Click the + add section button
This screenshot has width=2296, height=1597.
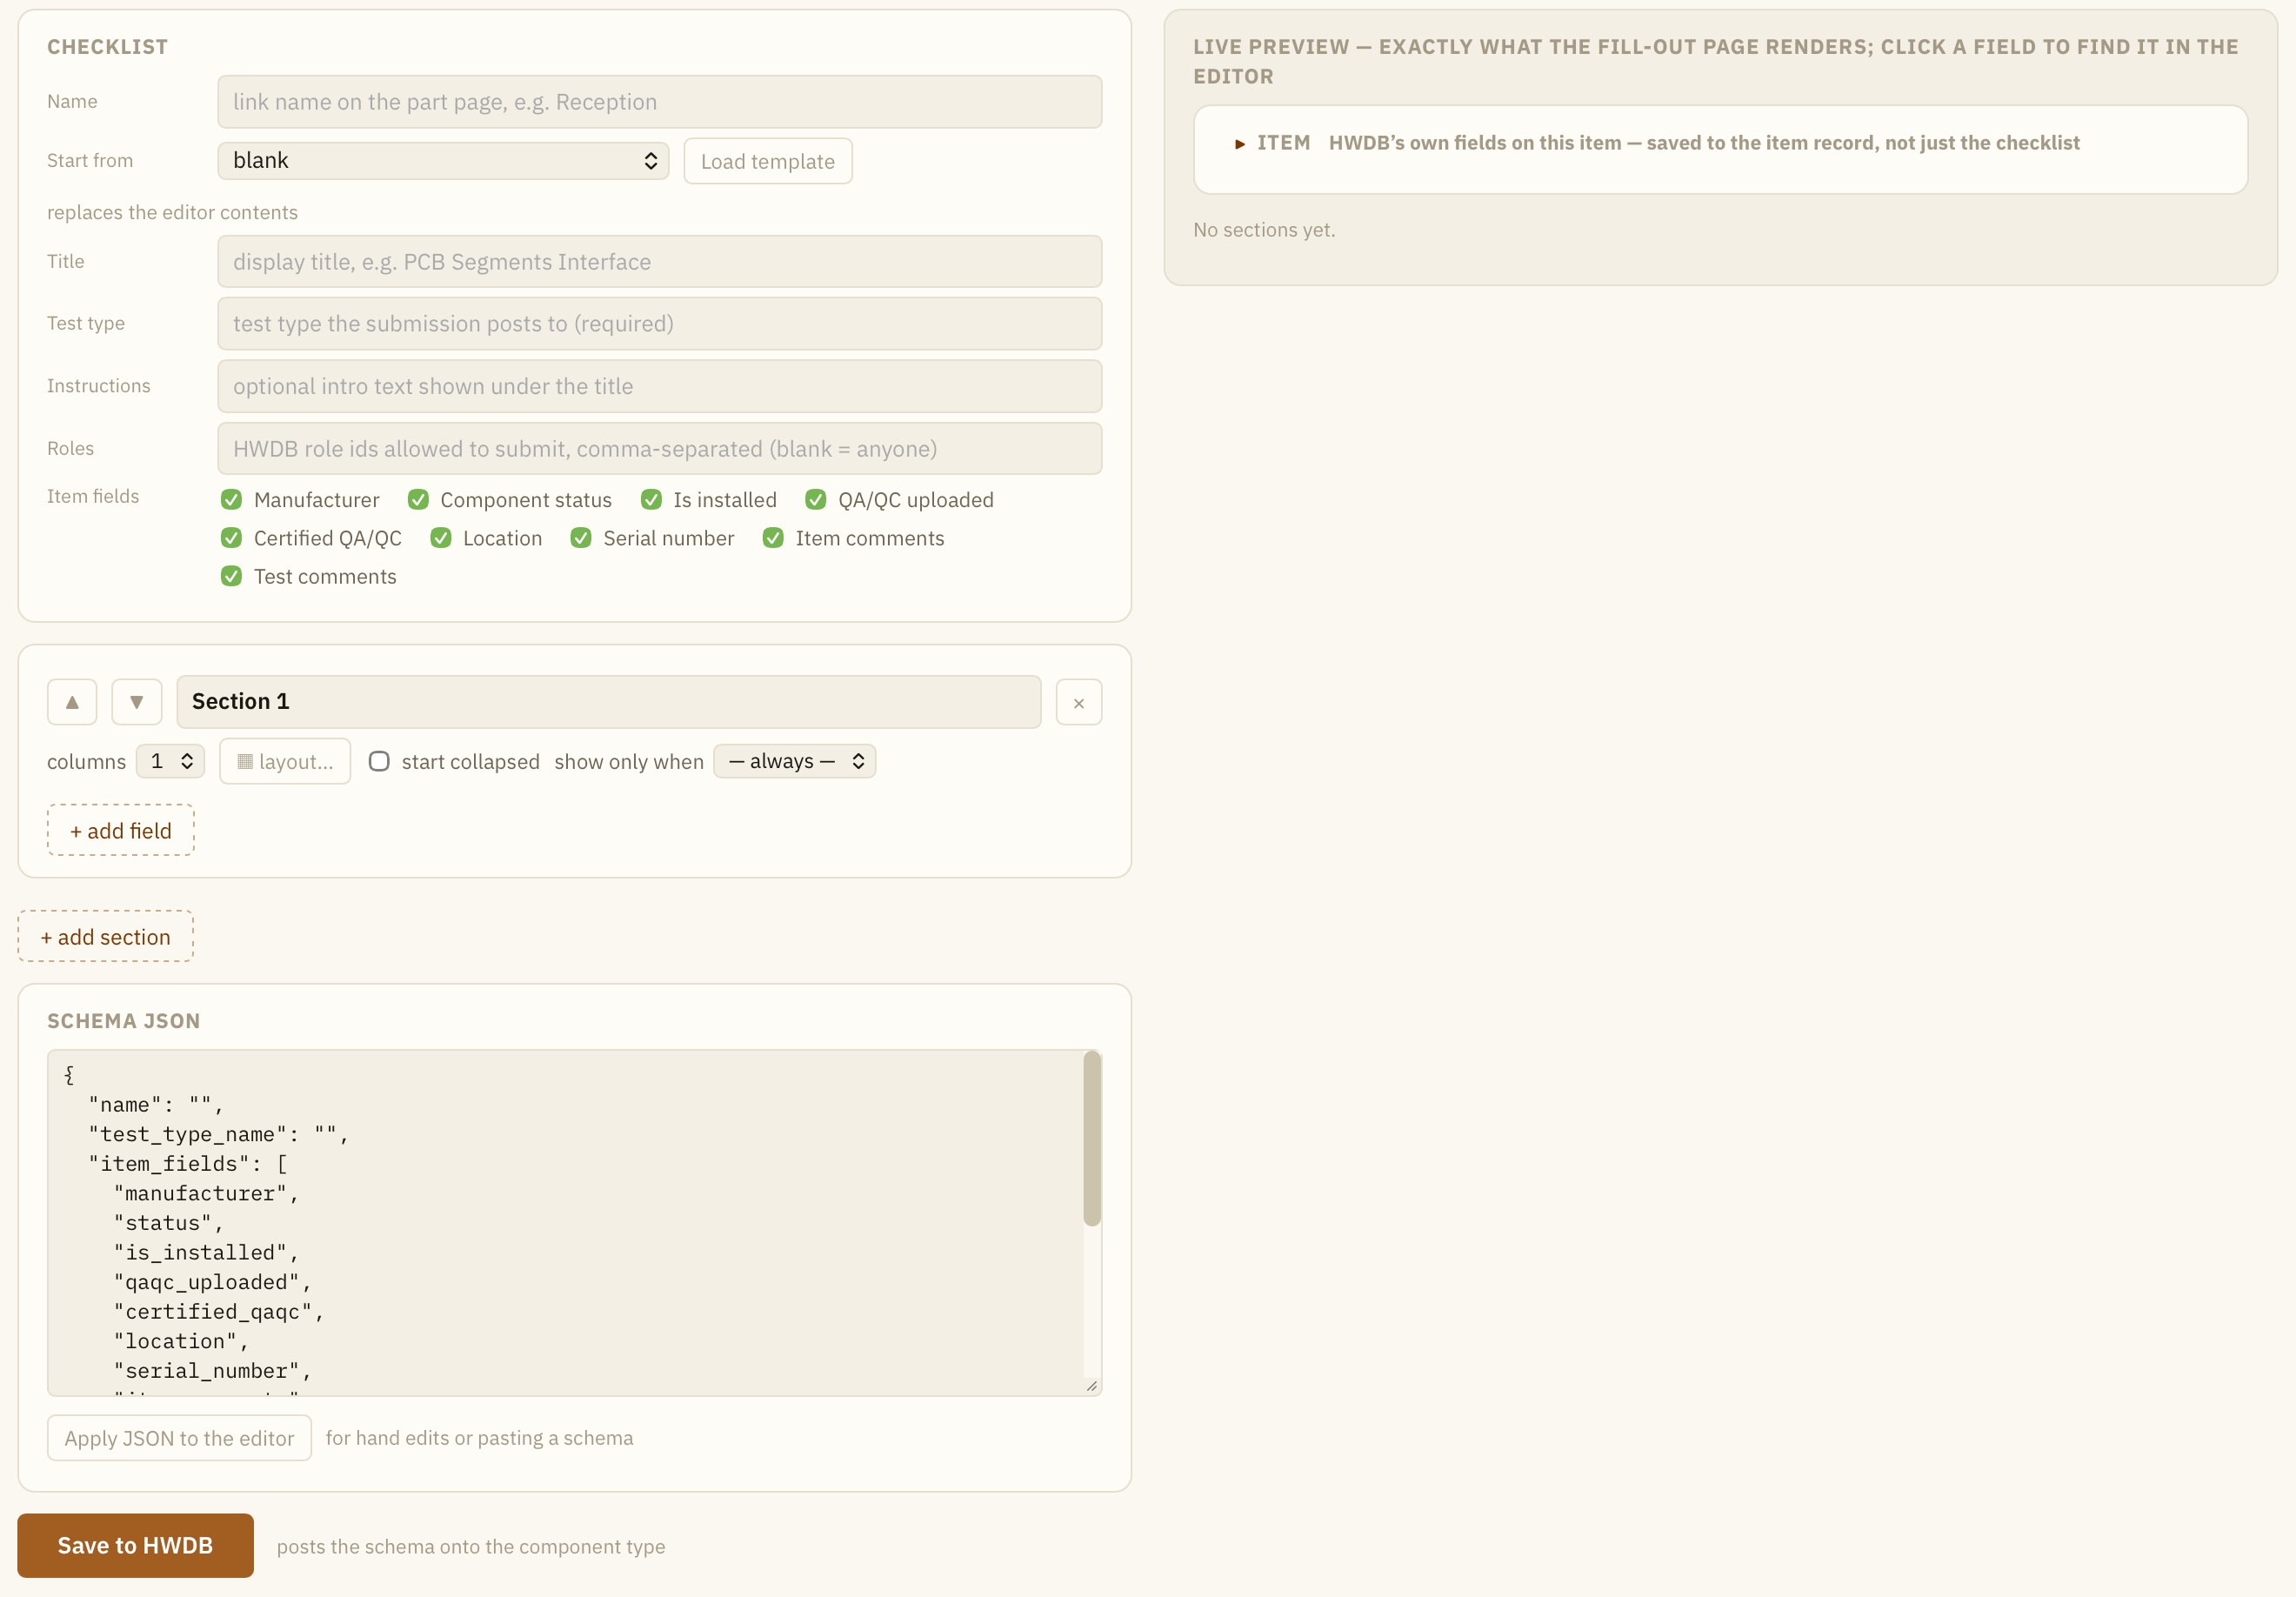(106, 937)
